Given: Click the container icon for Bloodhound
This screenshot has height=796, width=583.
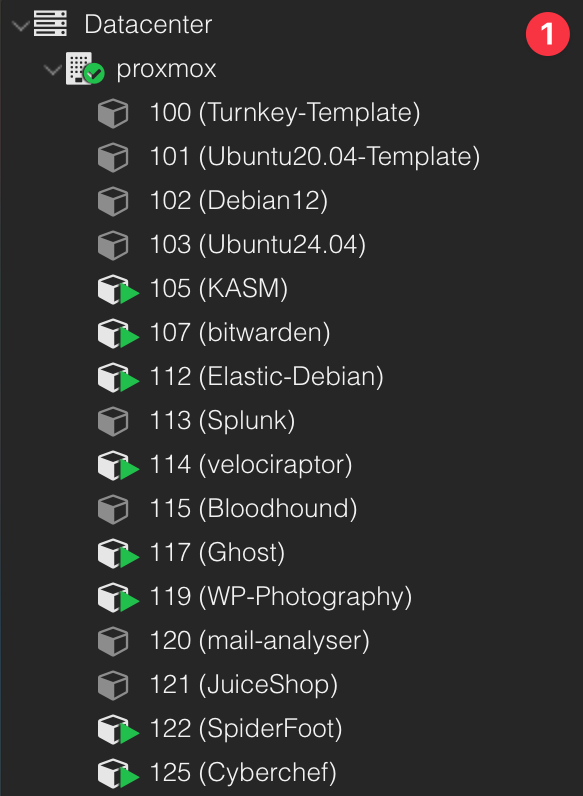Looking at the screenshot, I should (113, 510).
